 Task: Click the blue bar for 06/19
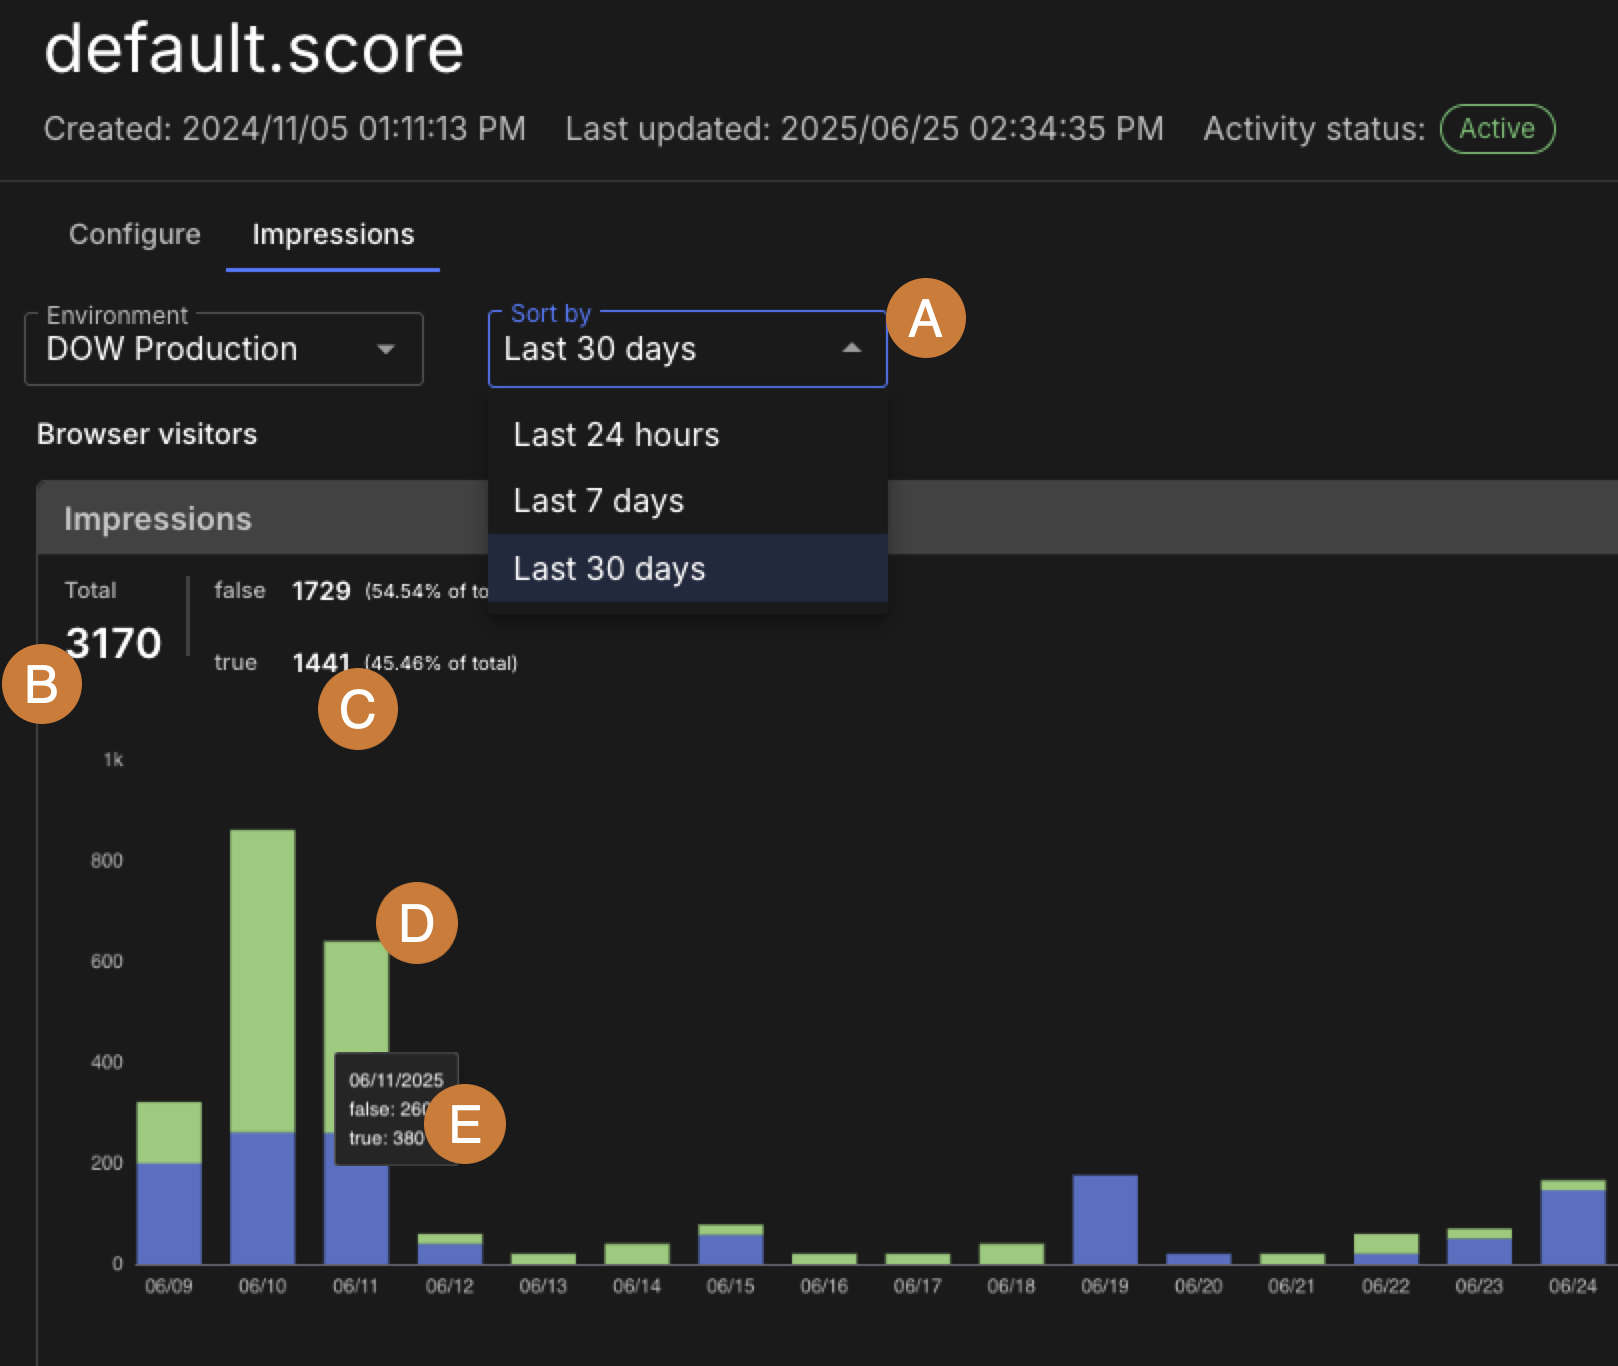tap(1104, 1219)
